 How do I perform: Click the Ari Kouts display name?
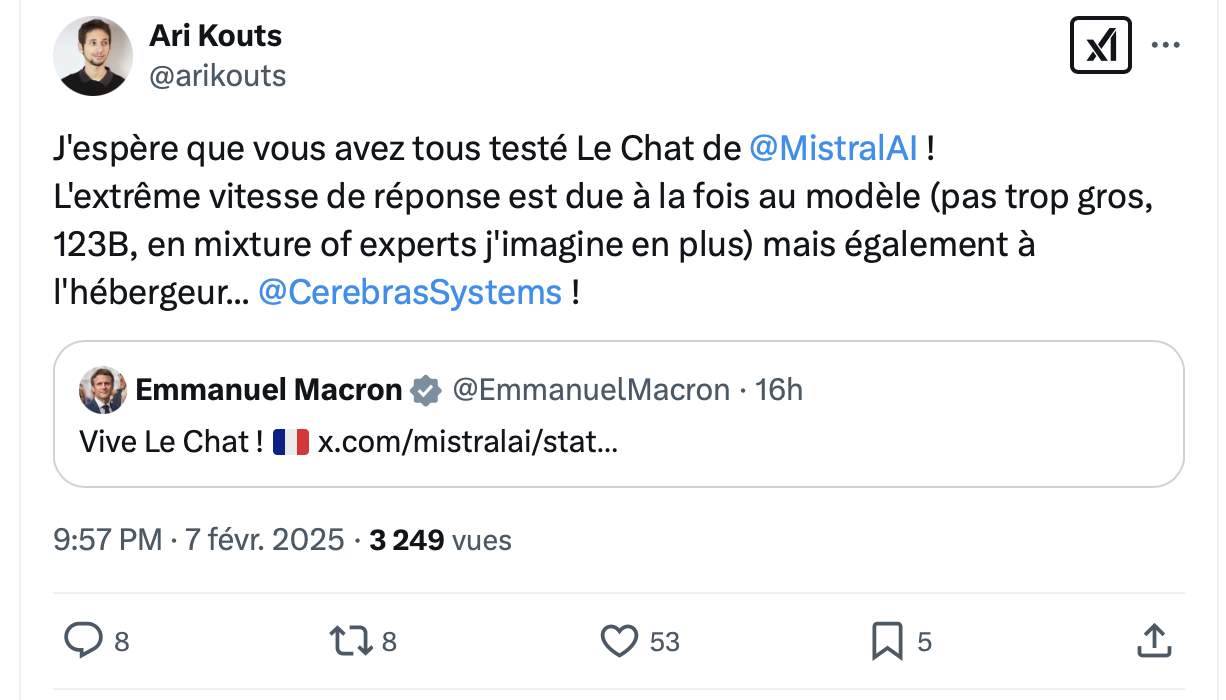(215, 36)
